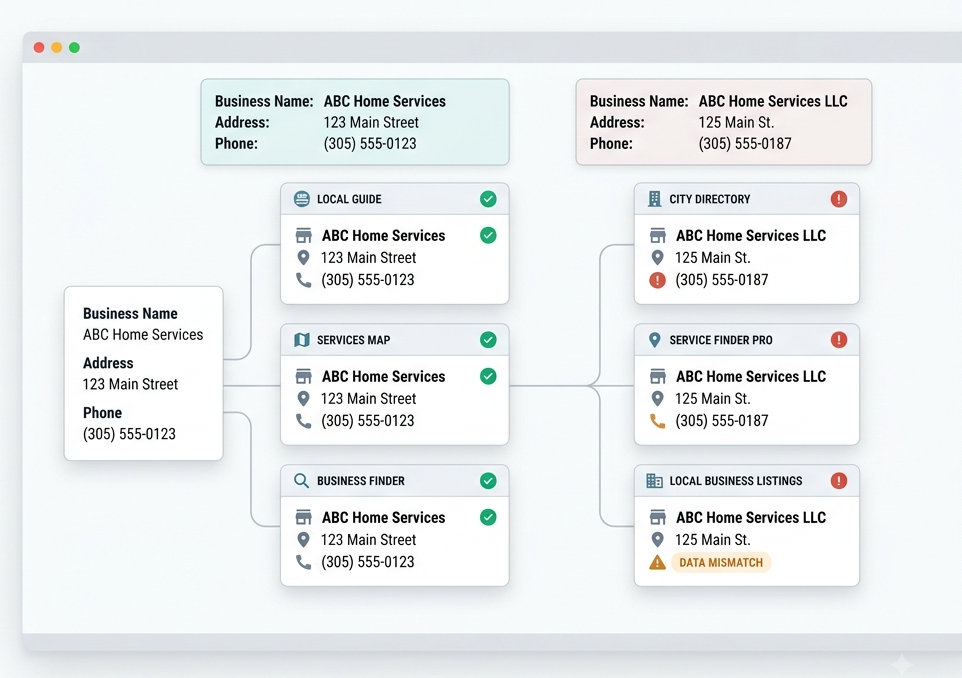Click green check in Services Map header
The width and height of the screenshot is (962, 678).
[x=488, y=340]
